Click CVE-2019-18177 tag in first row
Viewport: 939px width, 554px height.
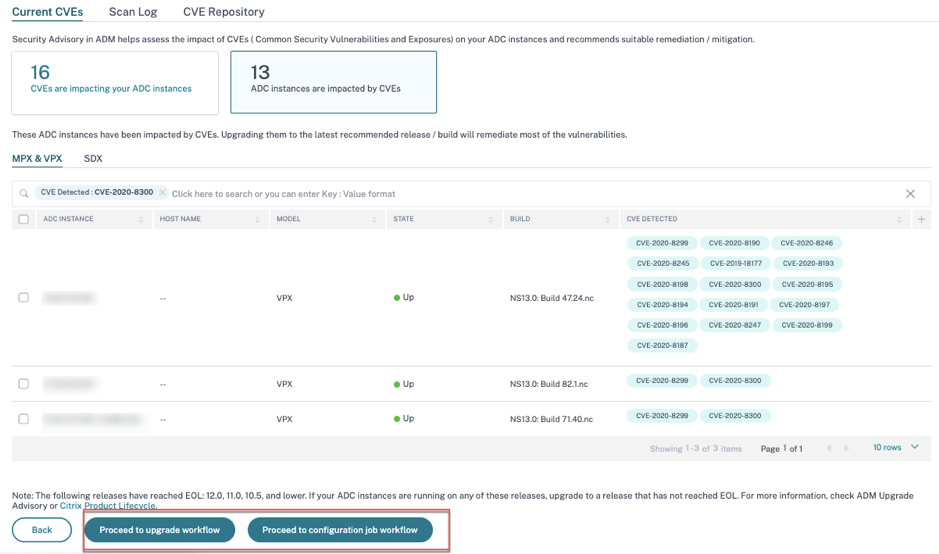(x=735, y=264)
